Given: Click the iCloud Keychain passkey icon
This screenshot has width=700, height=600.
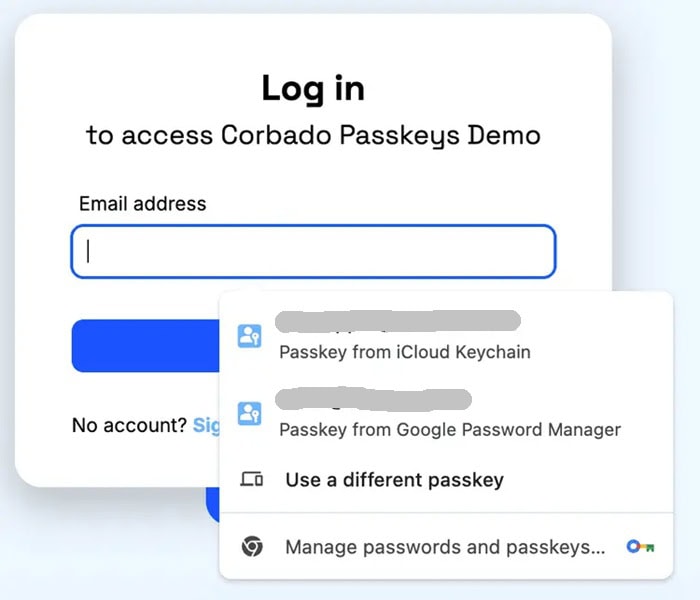Looking at the screenshot, I should click(249, 336).
